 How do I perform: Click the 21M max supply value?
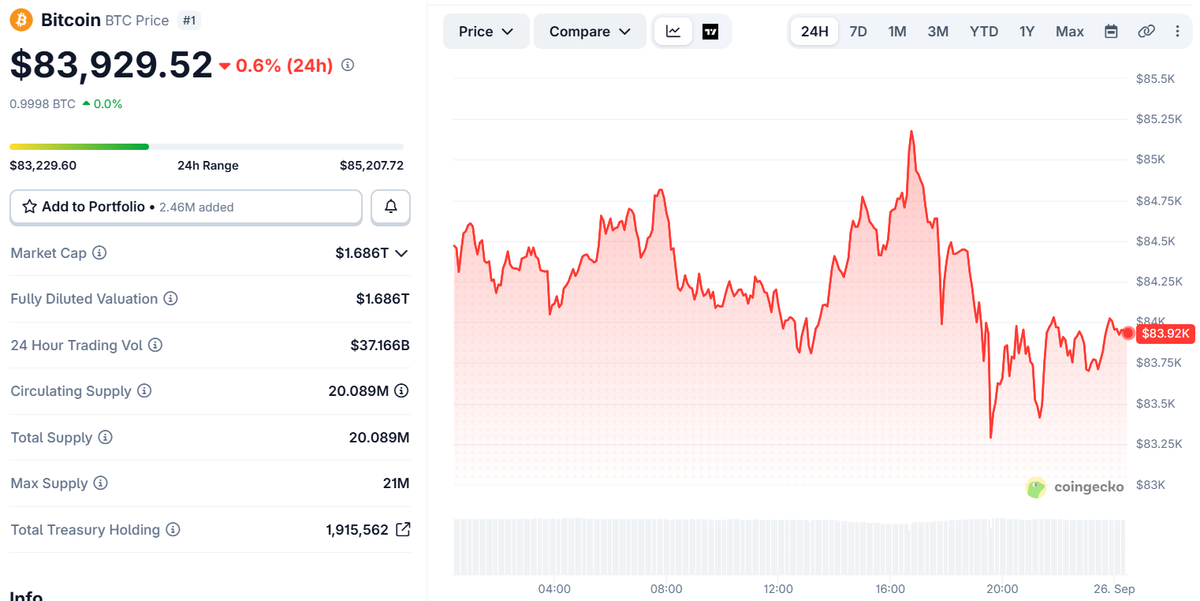click(396, 483)
